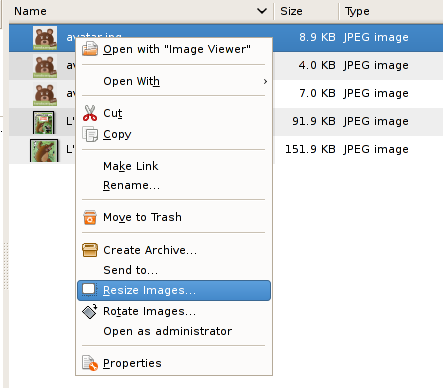Viewport: 443px width, 388px height.
Task: Expand the Open With submenu arrow
Action: click(265, 81)
